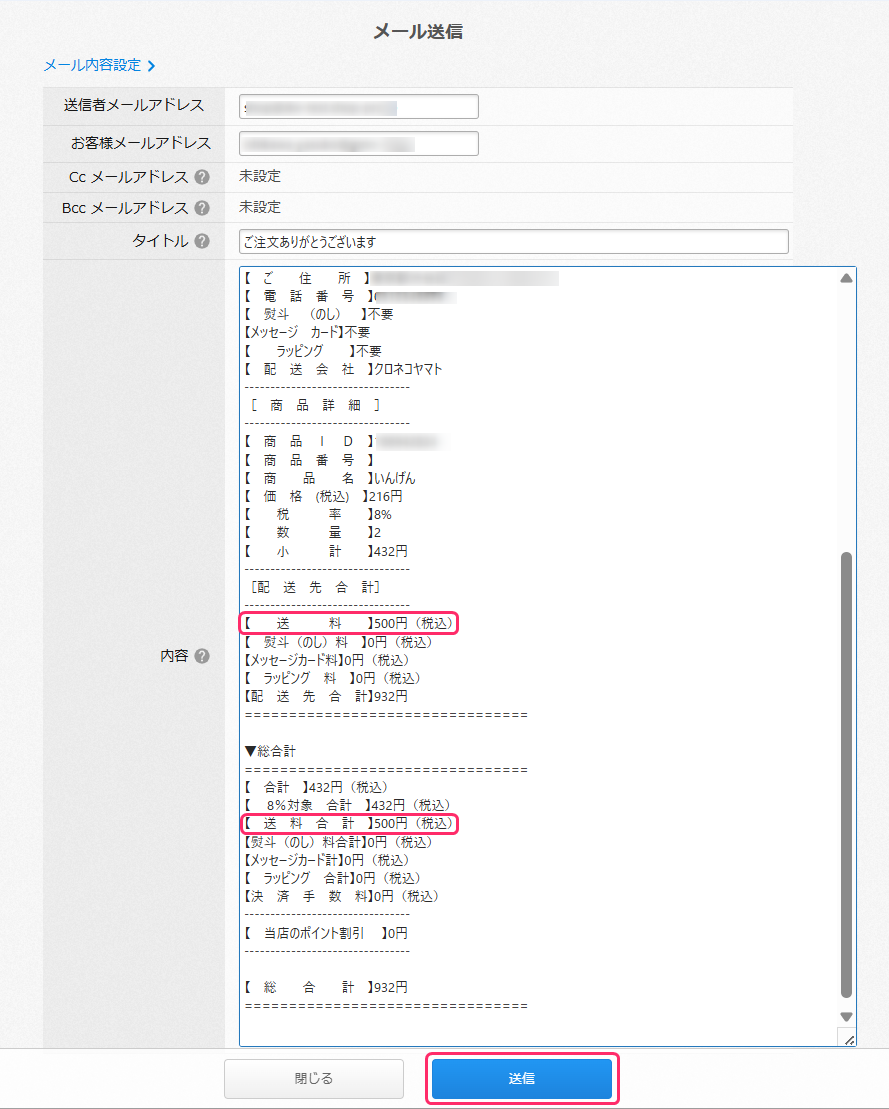The image size is (889, 1109).
Task: Show the help icon next to 内容
Action: (x=202, y=656)
